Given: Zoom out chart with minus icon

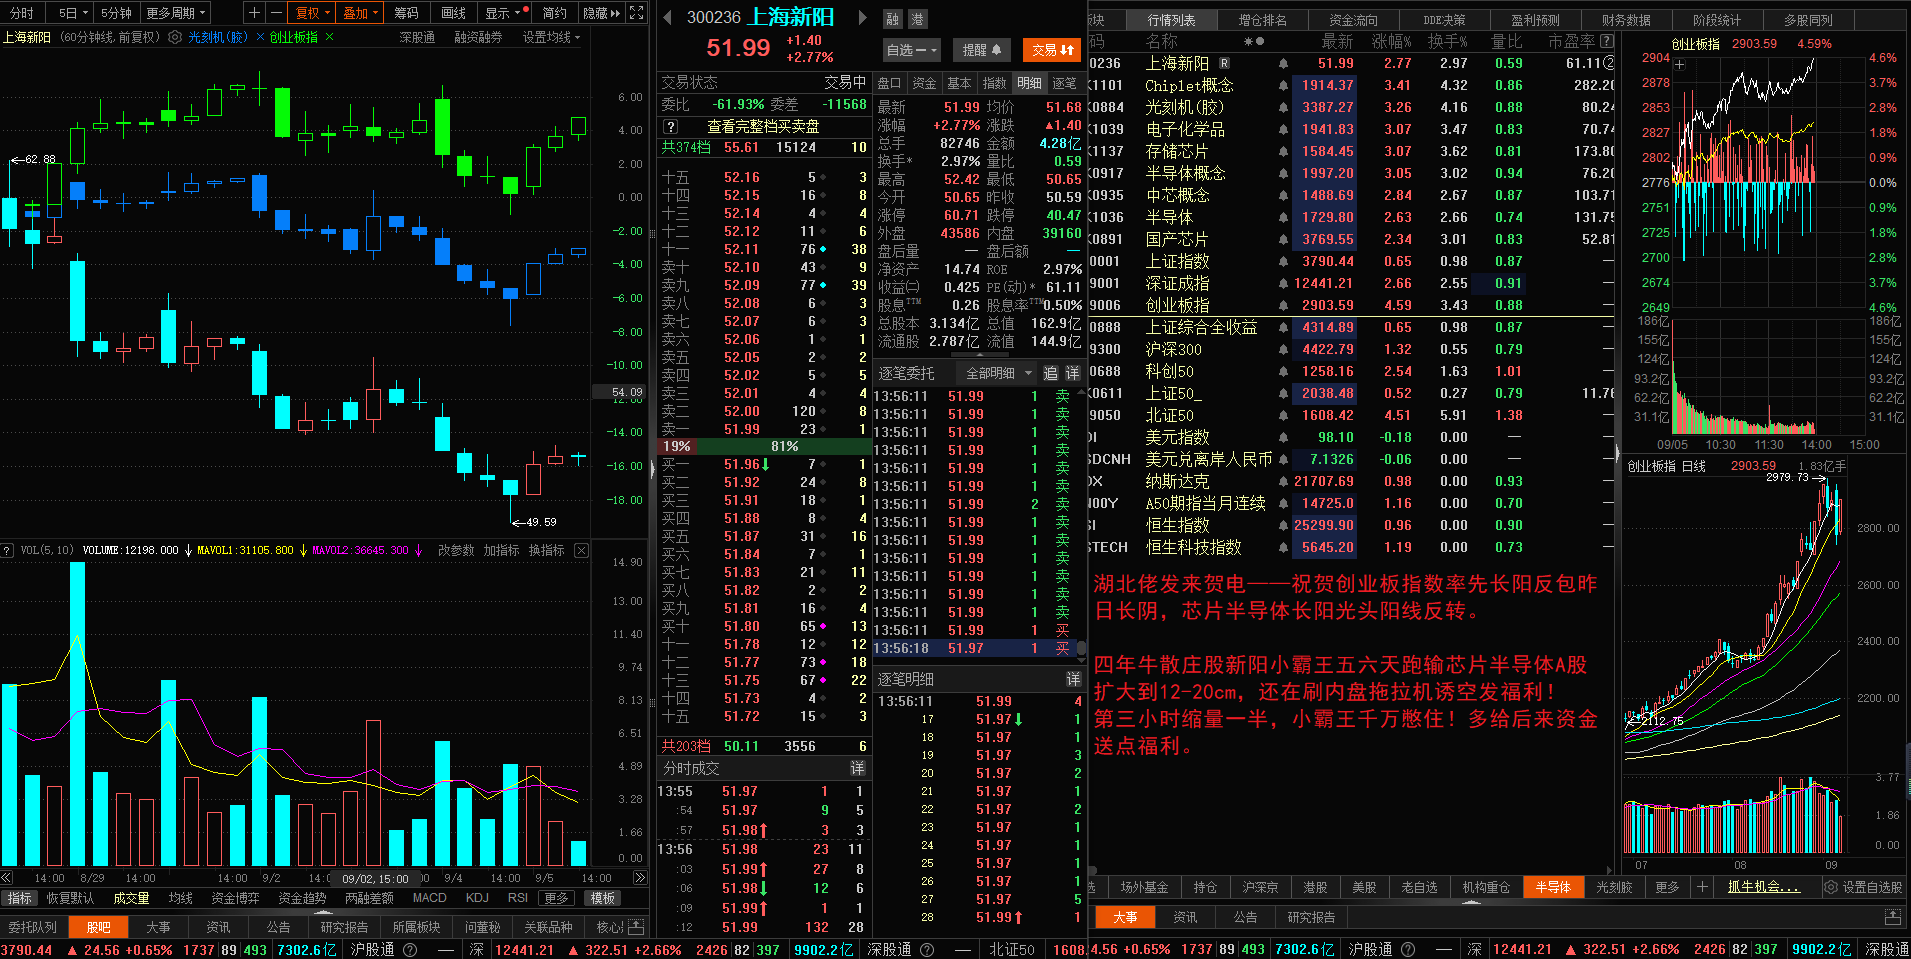Looking at the screenshot, I should click(x=276, y=13).
